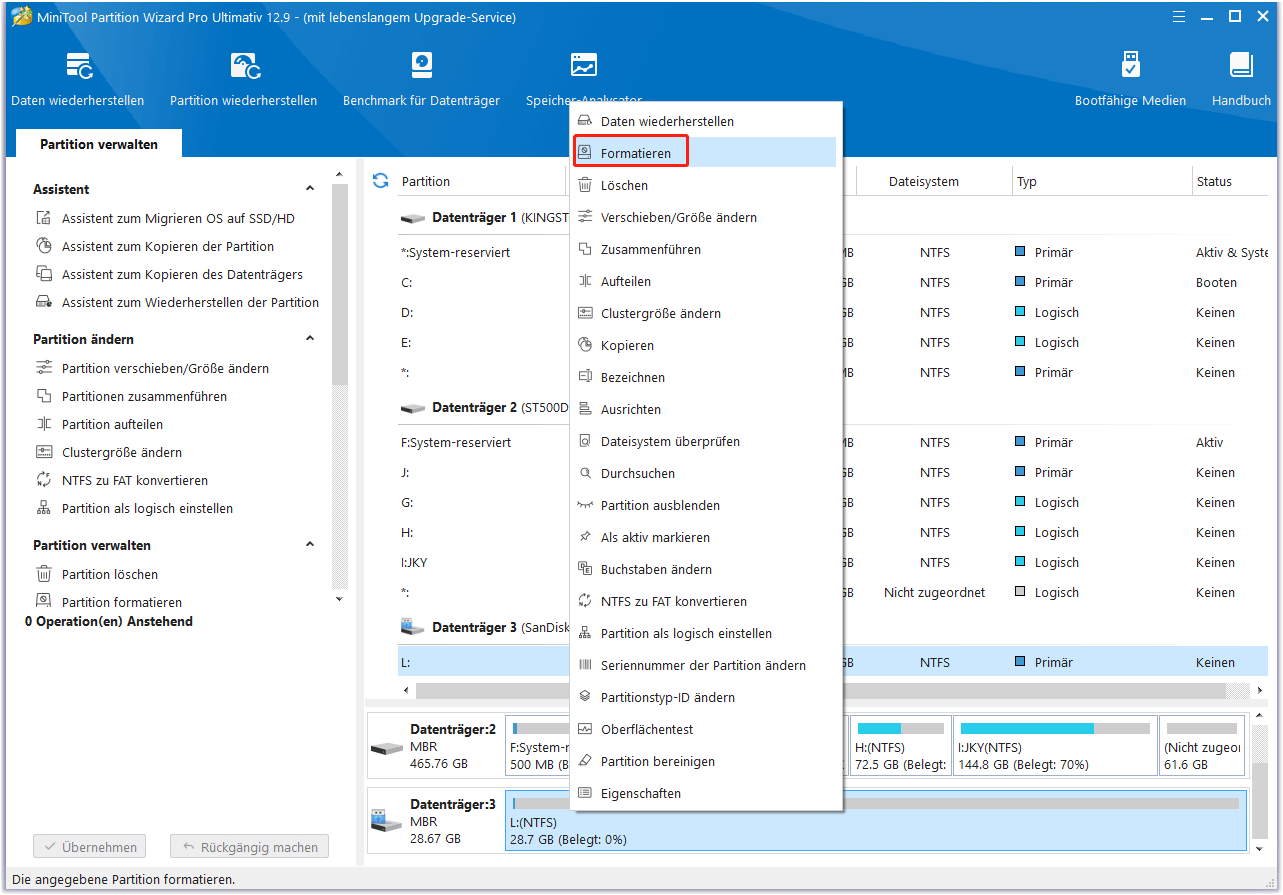Choose Formatieren in context menu

704,153
